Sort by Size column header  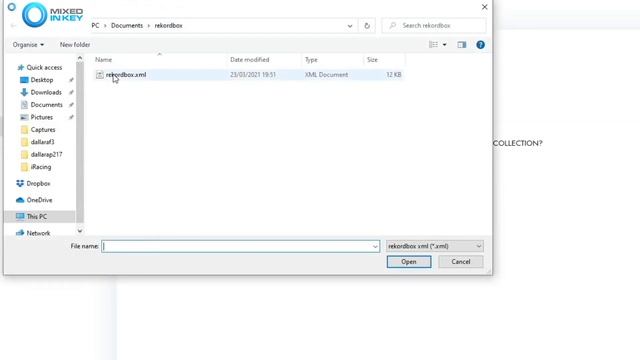(372, 60)
